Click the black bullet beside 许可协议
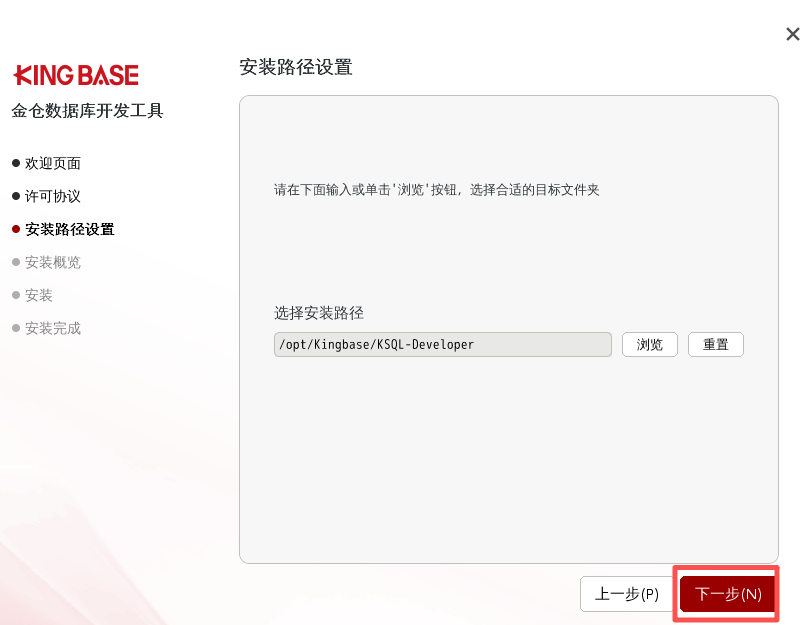 (x=16, y=197)
